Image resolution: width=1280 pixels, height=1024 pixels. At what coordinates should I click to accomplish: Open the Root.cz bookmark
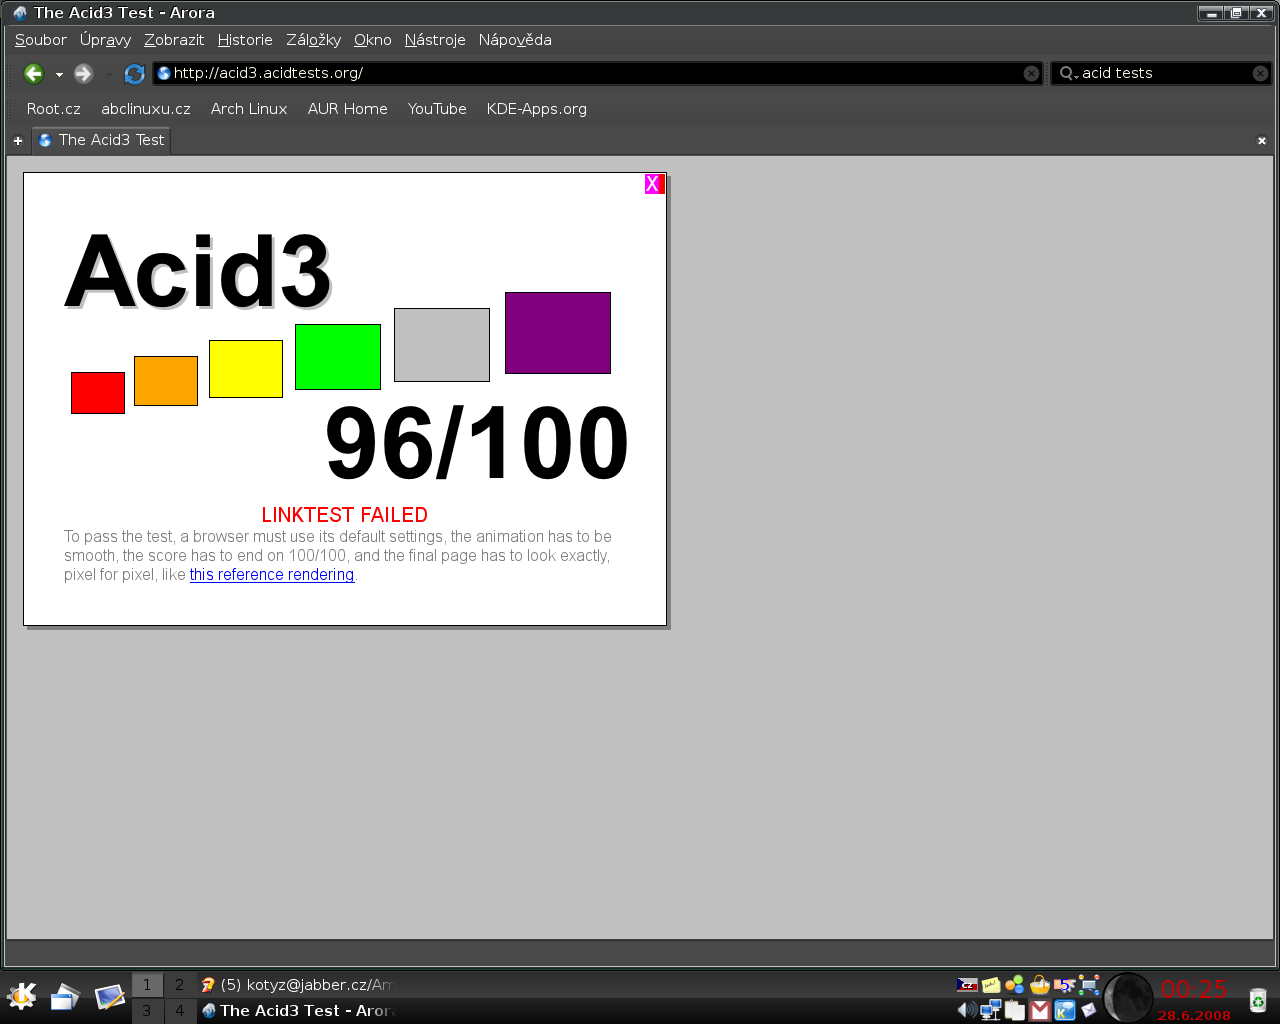click(x=54, y=109)
